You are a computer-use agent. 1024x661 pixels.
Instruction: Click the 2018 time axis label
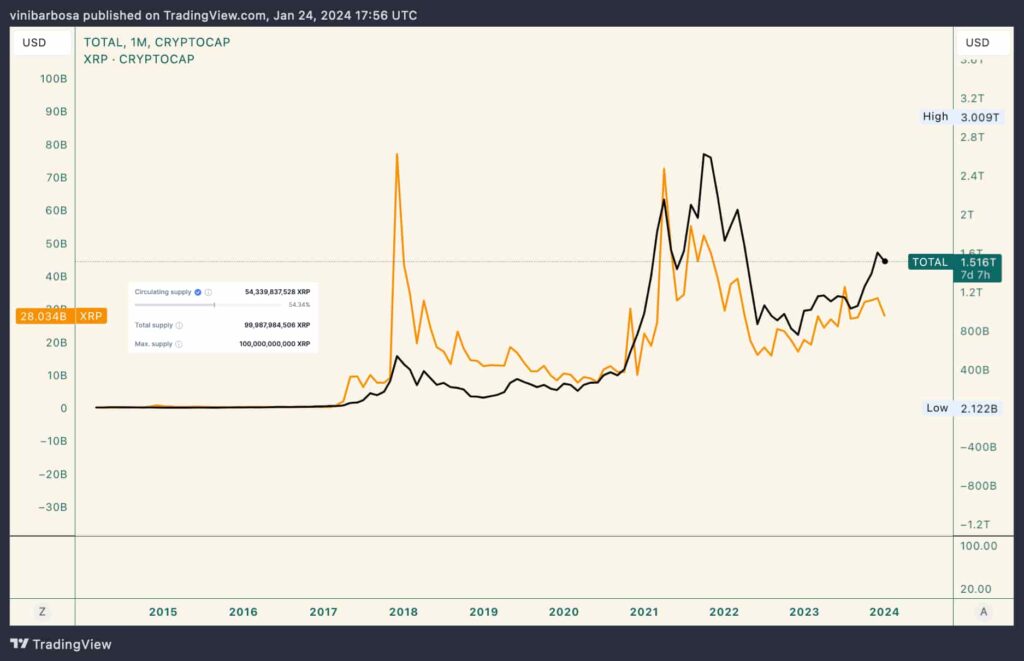click(403, 612)
